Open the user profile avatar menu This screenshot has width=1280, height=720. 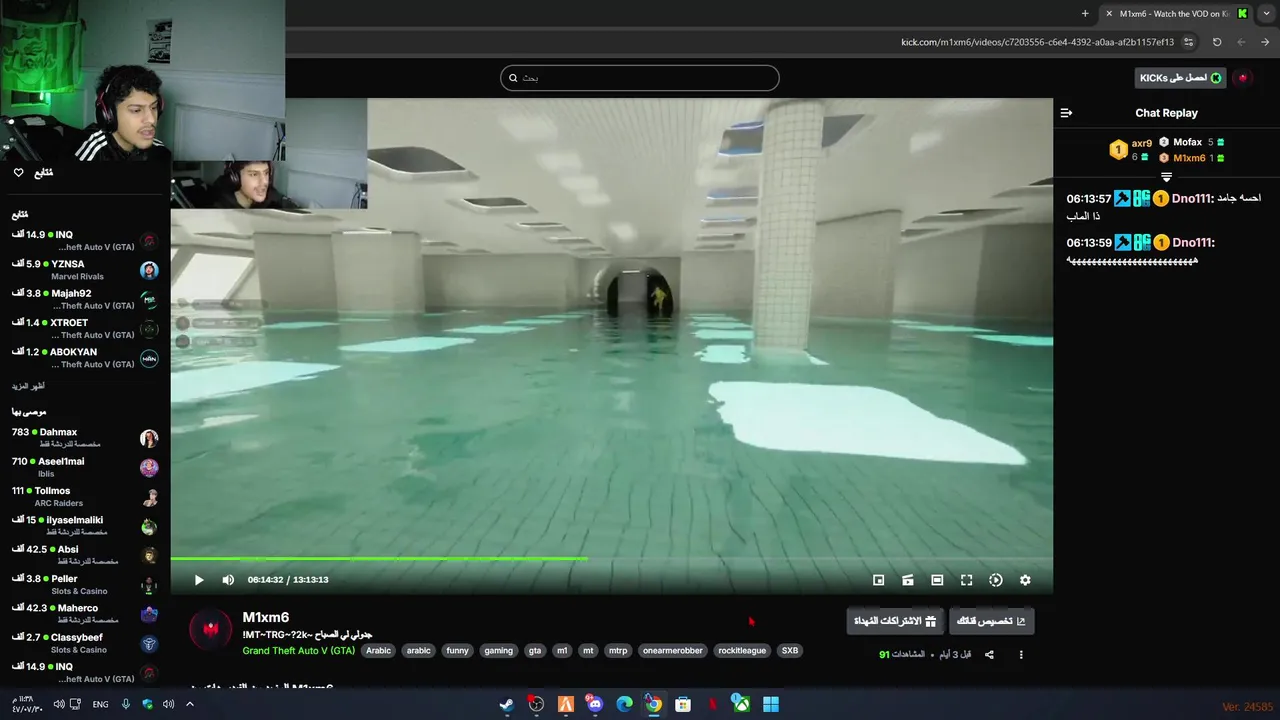point(1243,78)
